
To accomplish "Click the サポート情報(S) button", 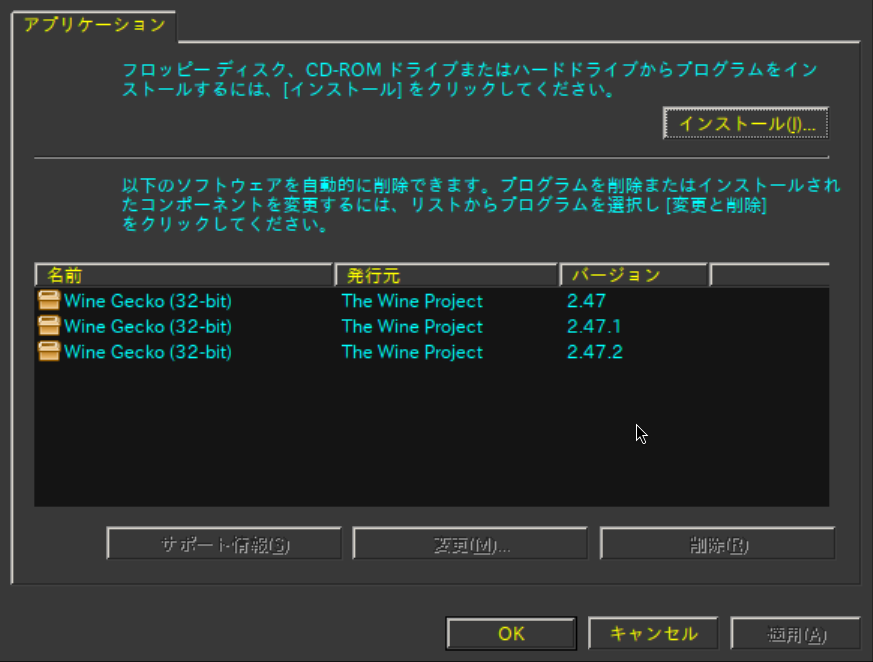I will pos(224,543).
